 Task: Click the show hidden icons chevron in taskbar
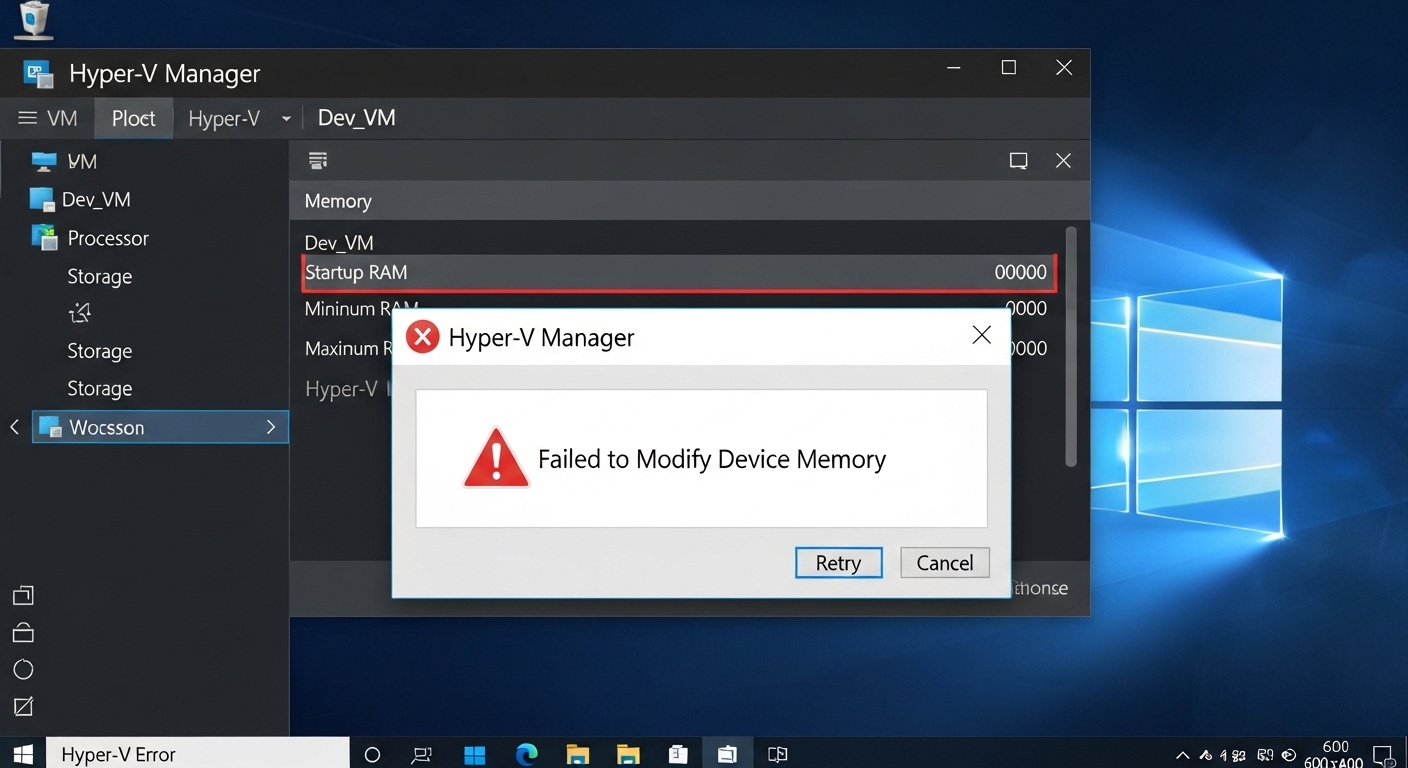tap(1182, 755)
